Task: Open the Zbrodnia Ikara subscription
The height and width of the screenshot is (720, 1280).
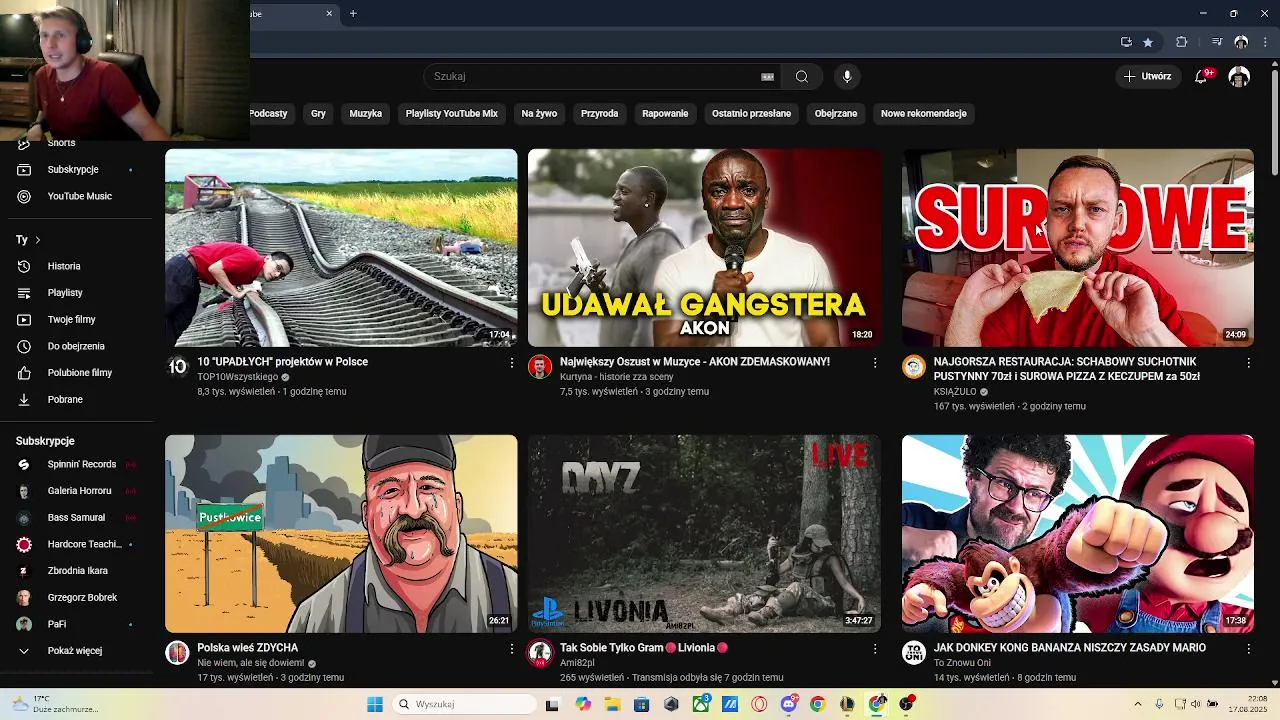Action: click(x=75, y=571)
